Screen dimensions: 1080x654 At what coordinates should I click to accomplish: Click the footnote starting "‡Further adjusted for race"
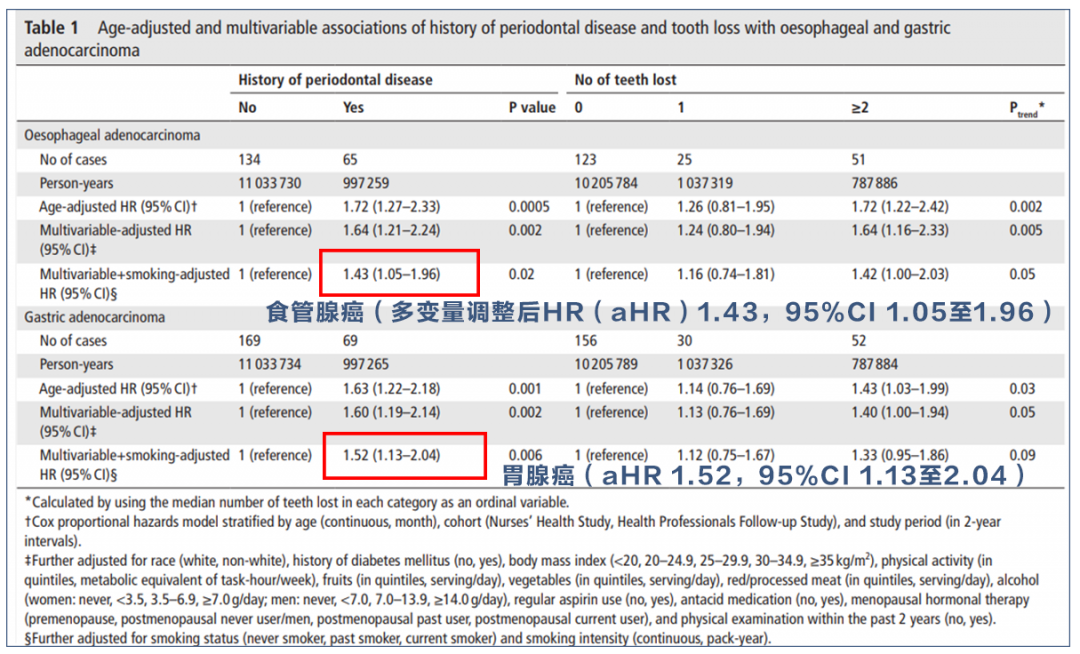pyautogui.click(x=532, y=590)
